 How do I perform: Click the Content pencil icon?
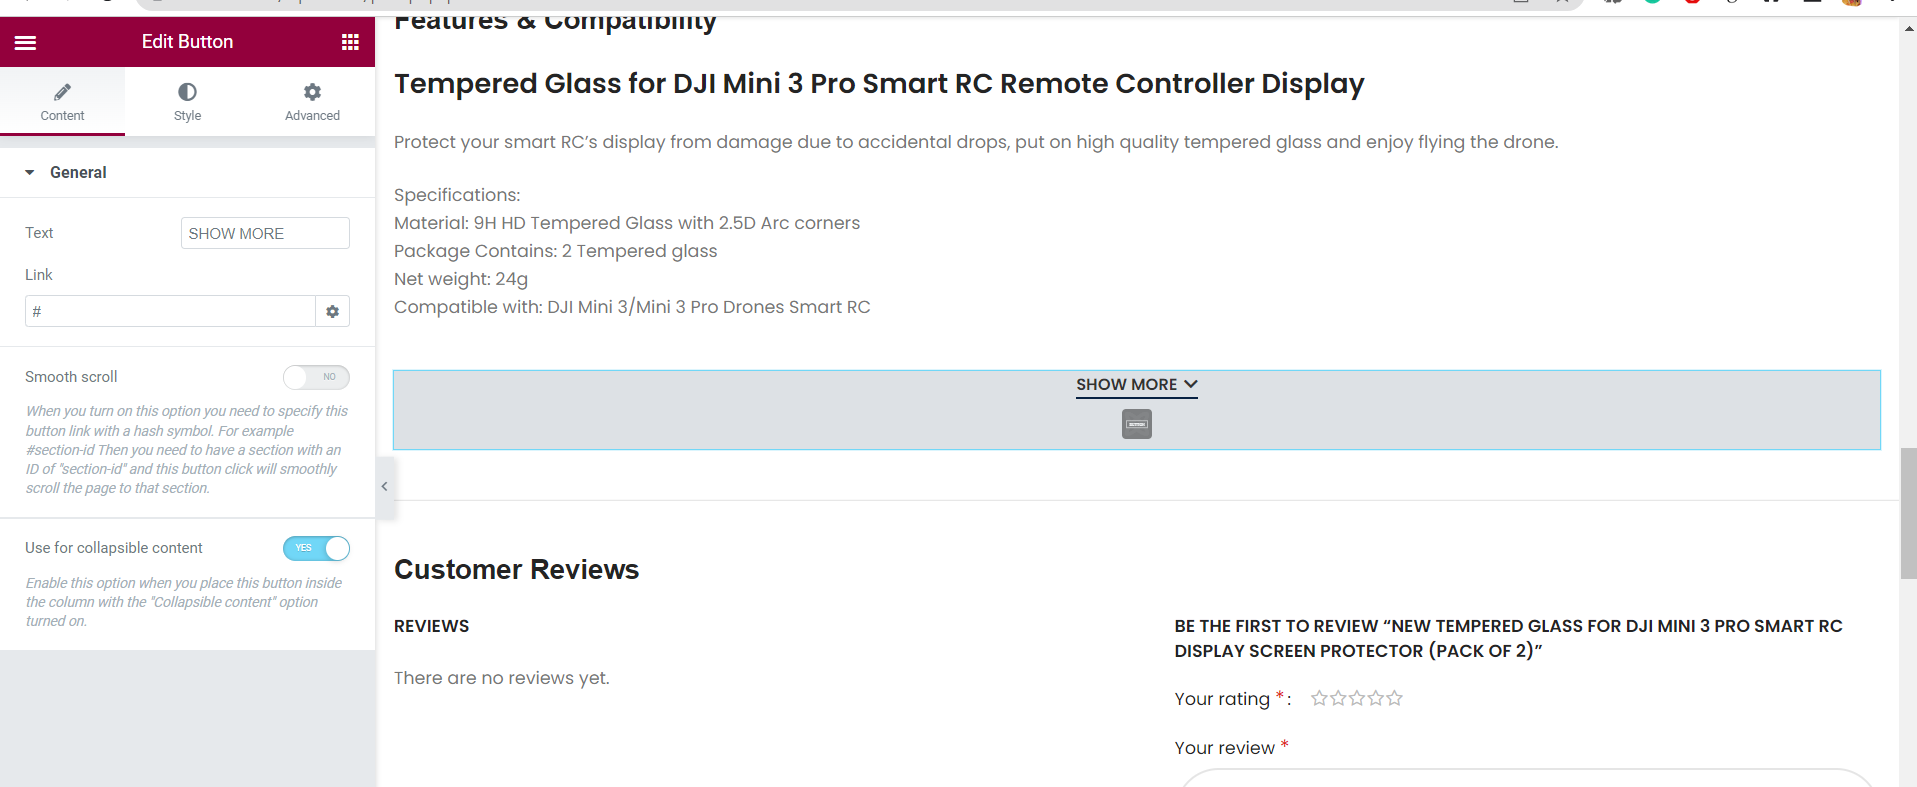[x=62, y=92]
